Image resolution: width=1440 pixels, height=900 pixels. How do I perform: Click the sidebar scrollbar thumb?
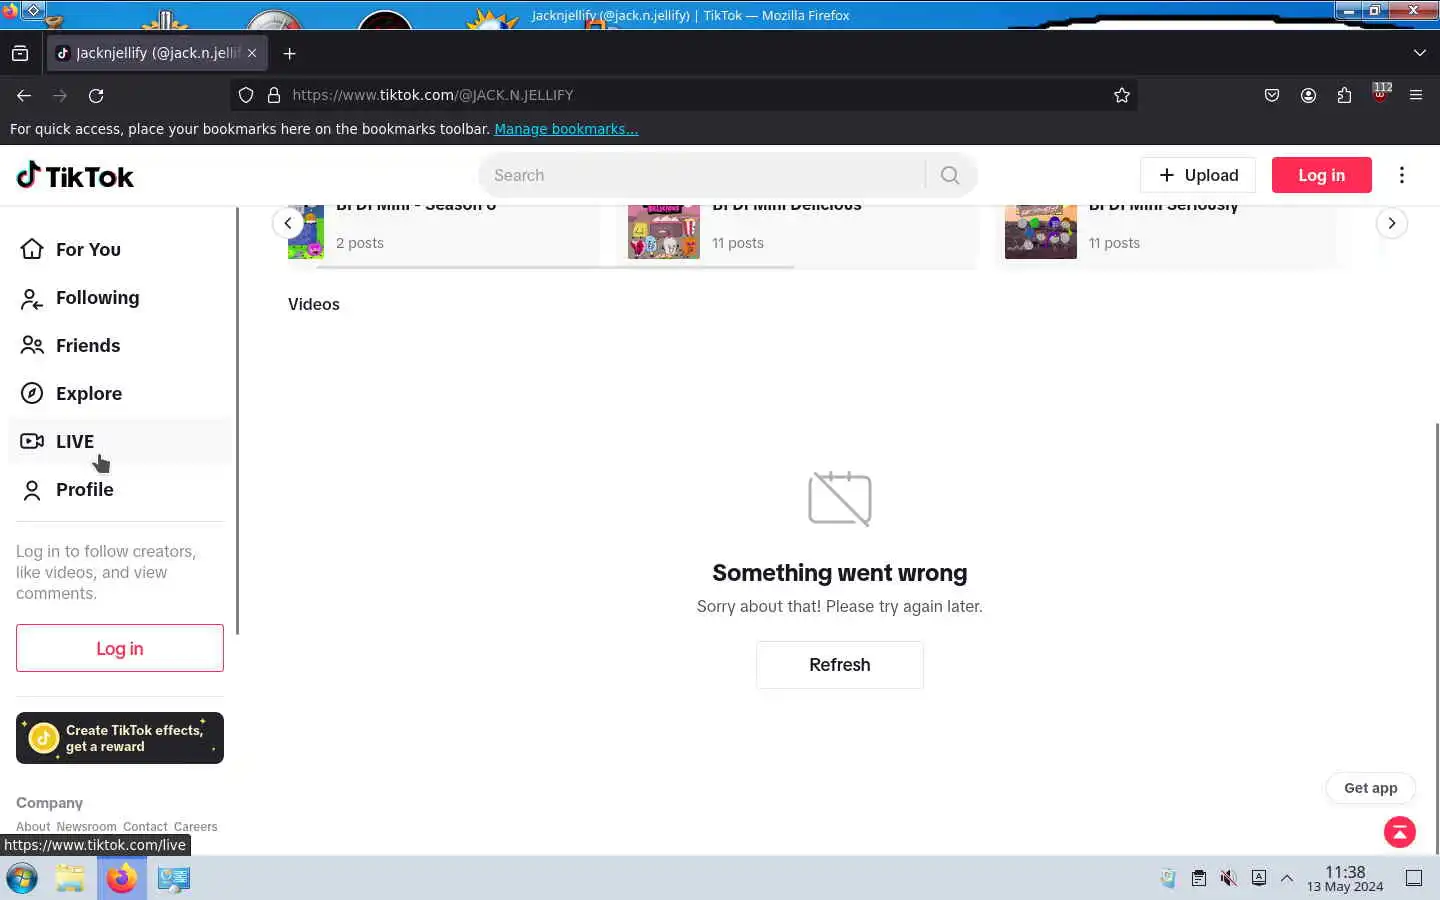[238, 420]
